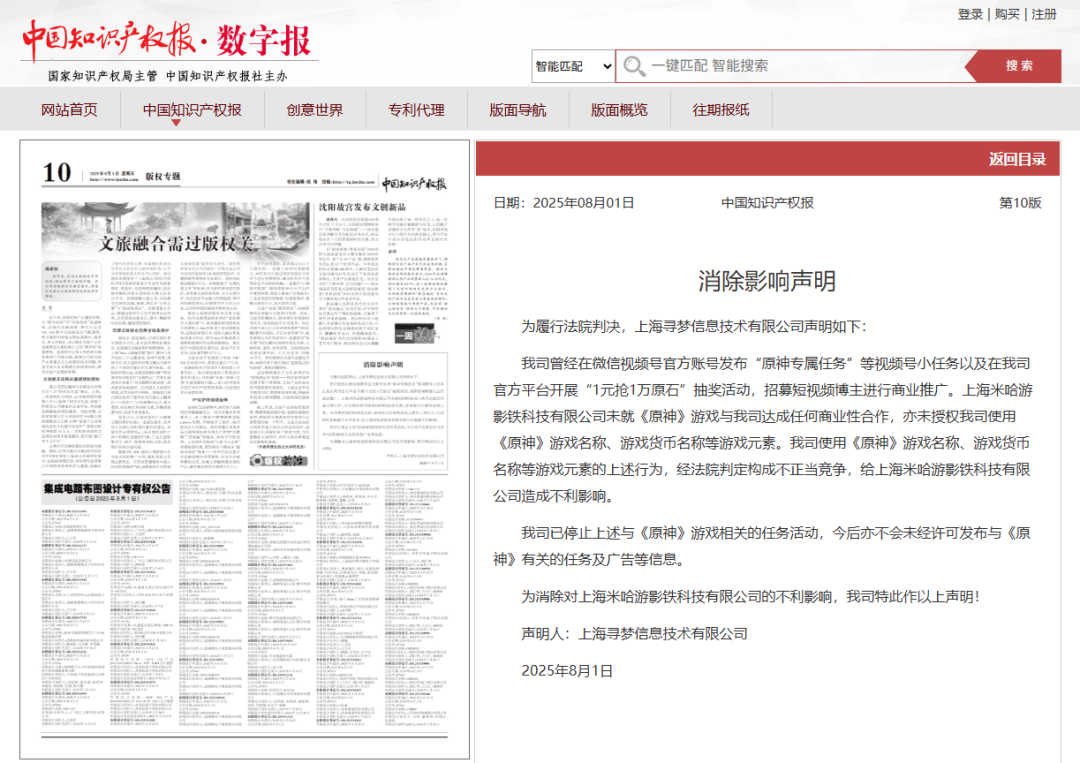The height and width of the screenshot is (763, 1080).
Task: Click the 第10版 page label
Action: (1020, 203)
